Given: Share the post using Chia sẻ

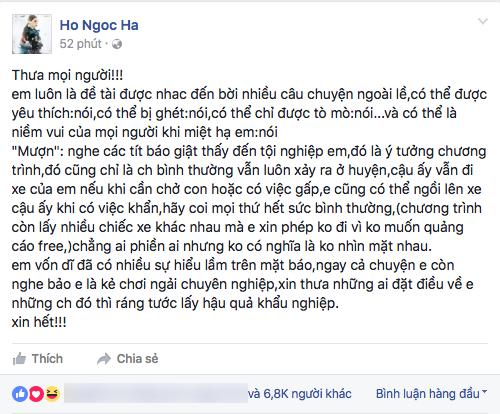Looking at the screenshot, I should click(x=137, y=359).
